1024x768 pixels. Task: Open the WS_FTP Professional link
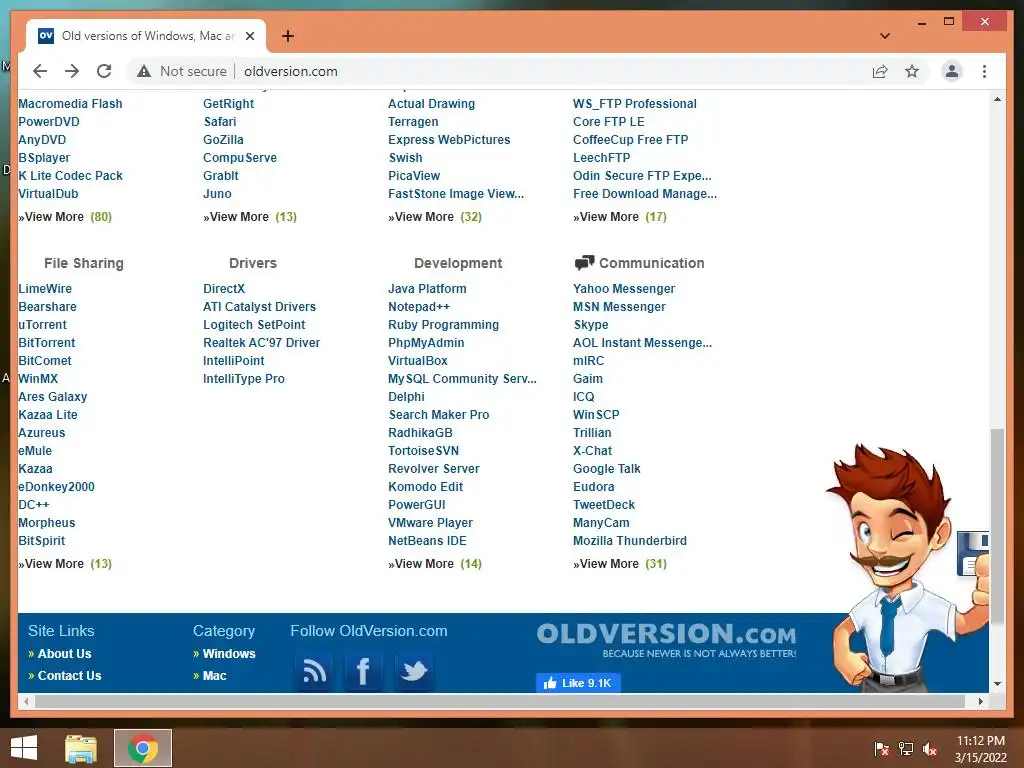tap(635, 104)
